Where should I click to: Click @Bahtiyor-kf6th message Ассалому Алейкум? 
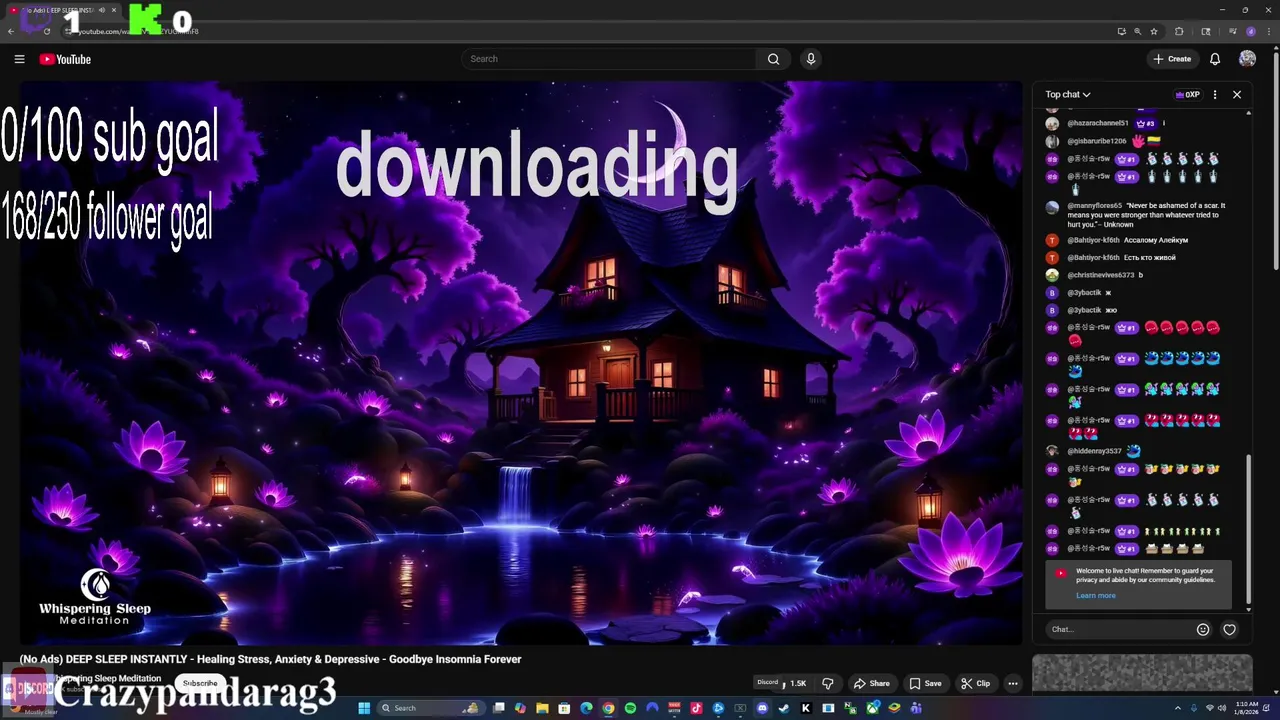[1156, 240]
